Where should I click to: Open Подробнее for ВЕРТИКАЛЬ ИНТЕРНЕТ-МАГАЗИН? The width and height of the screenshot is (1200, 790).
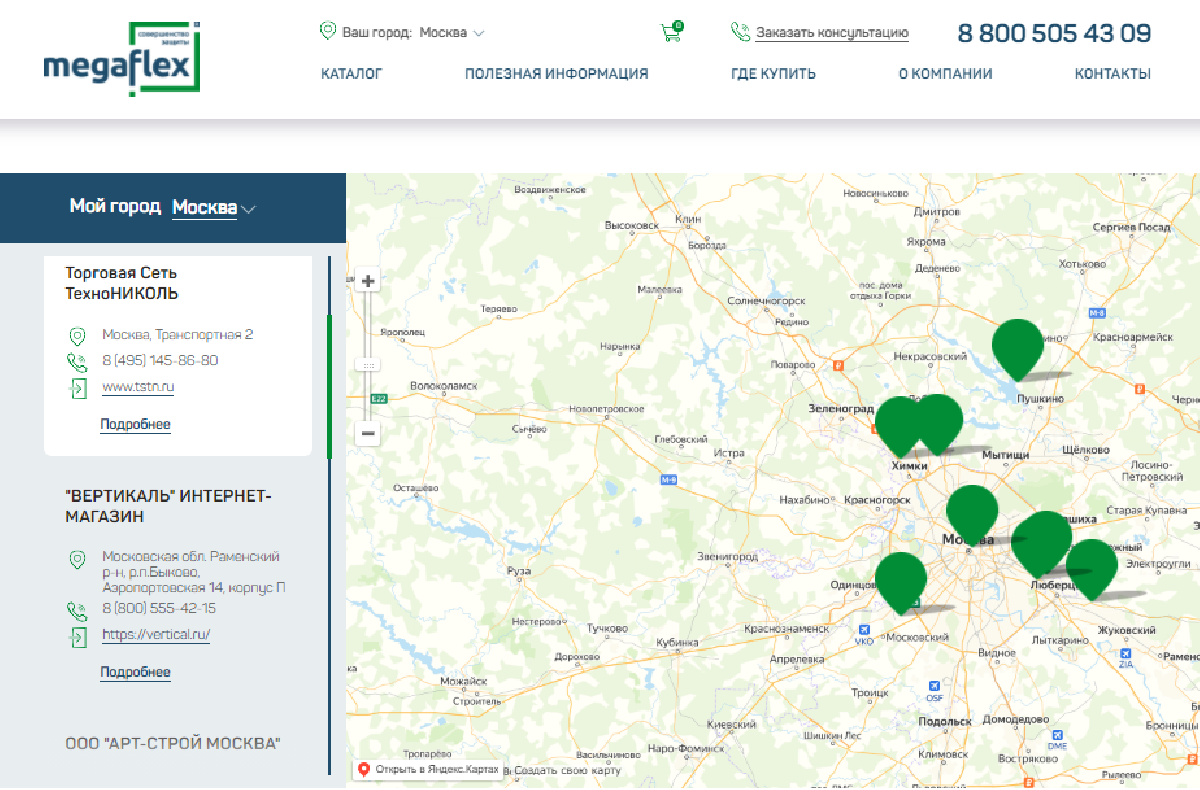tap(135, 673)
